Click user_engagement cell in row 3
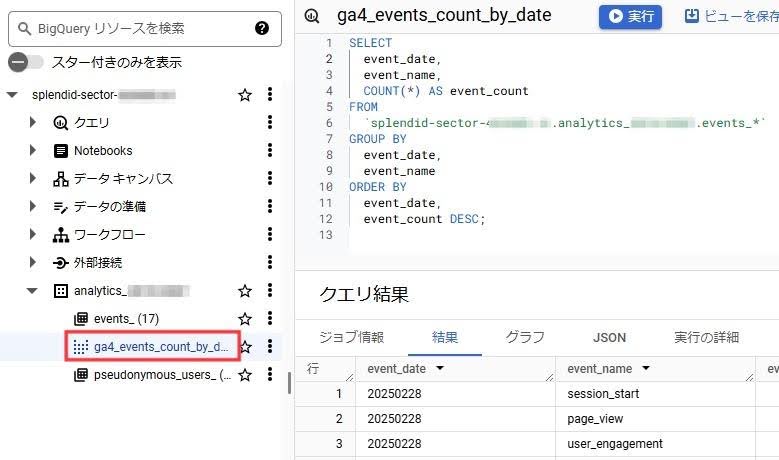 pos(615,444)
